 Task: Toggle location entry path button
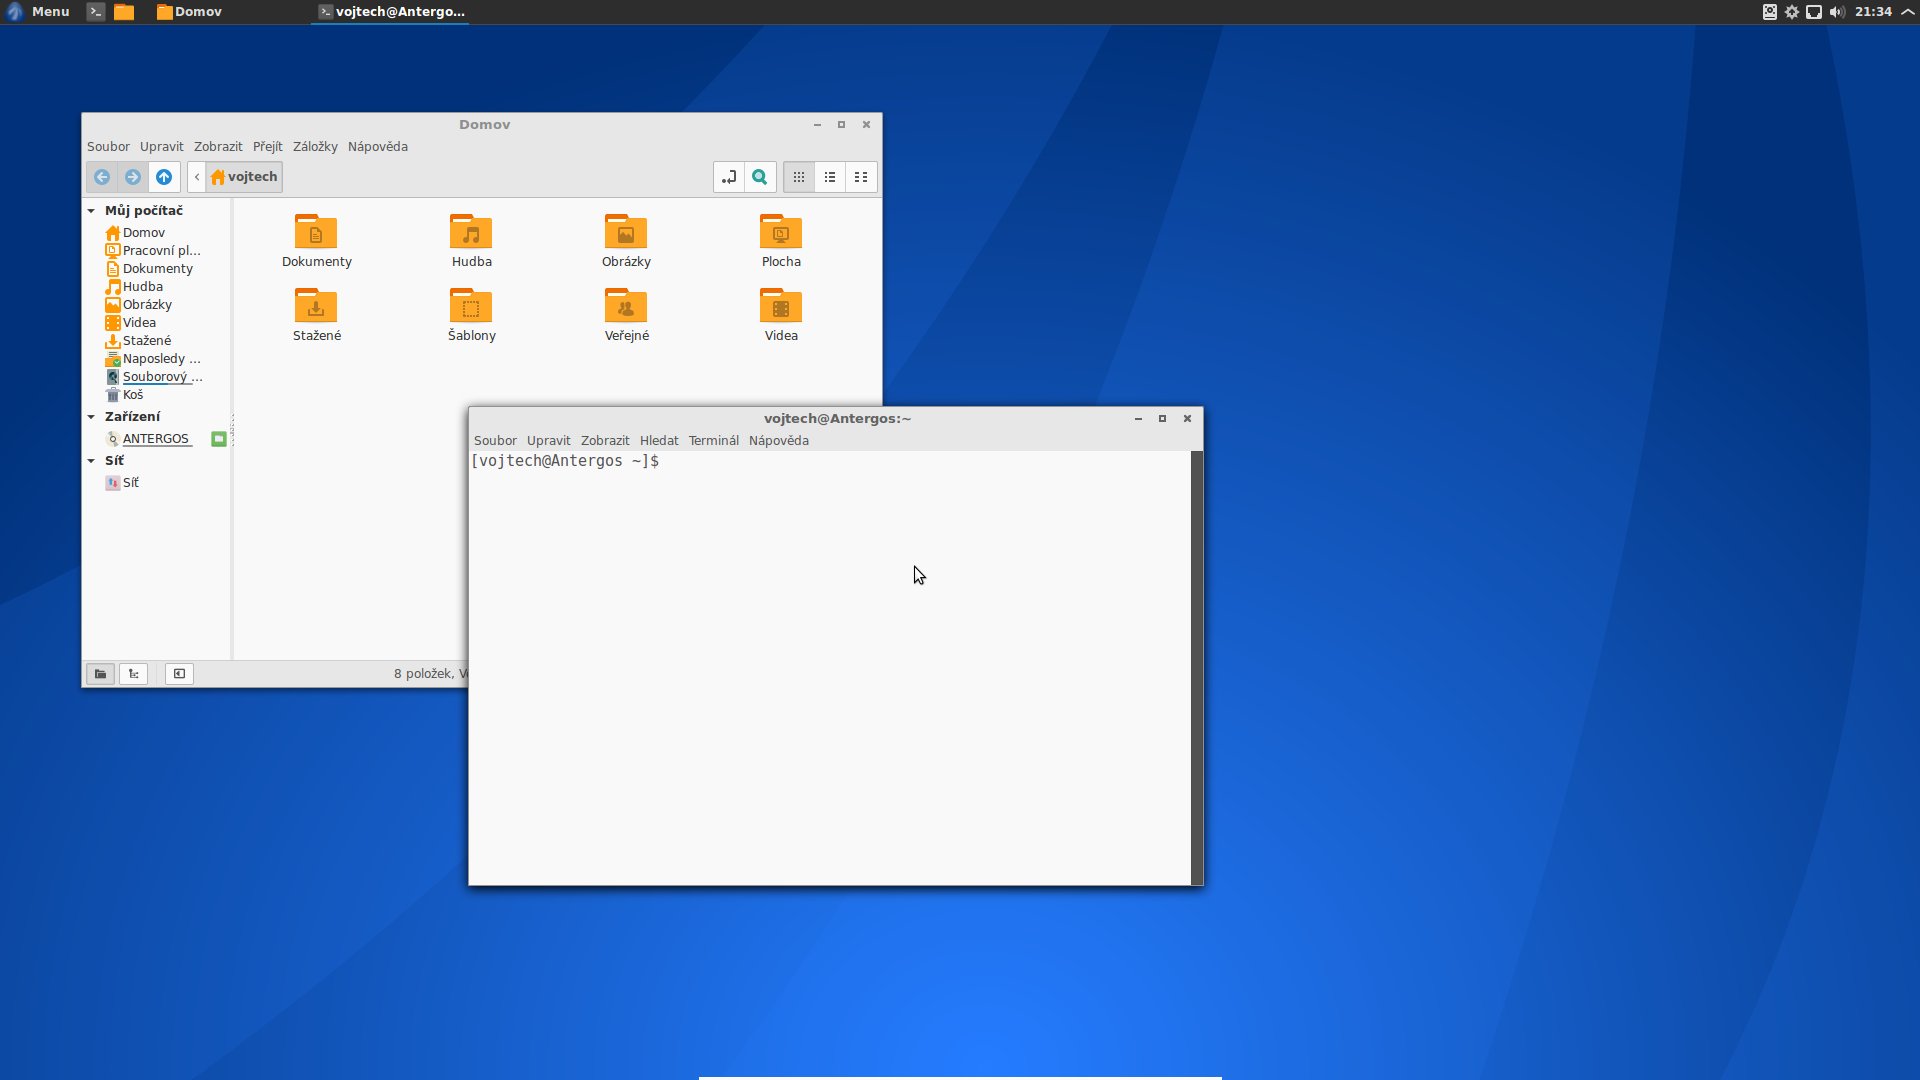(729, 177)
